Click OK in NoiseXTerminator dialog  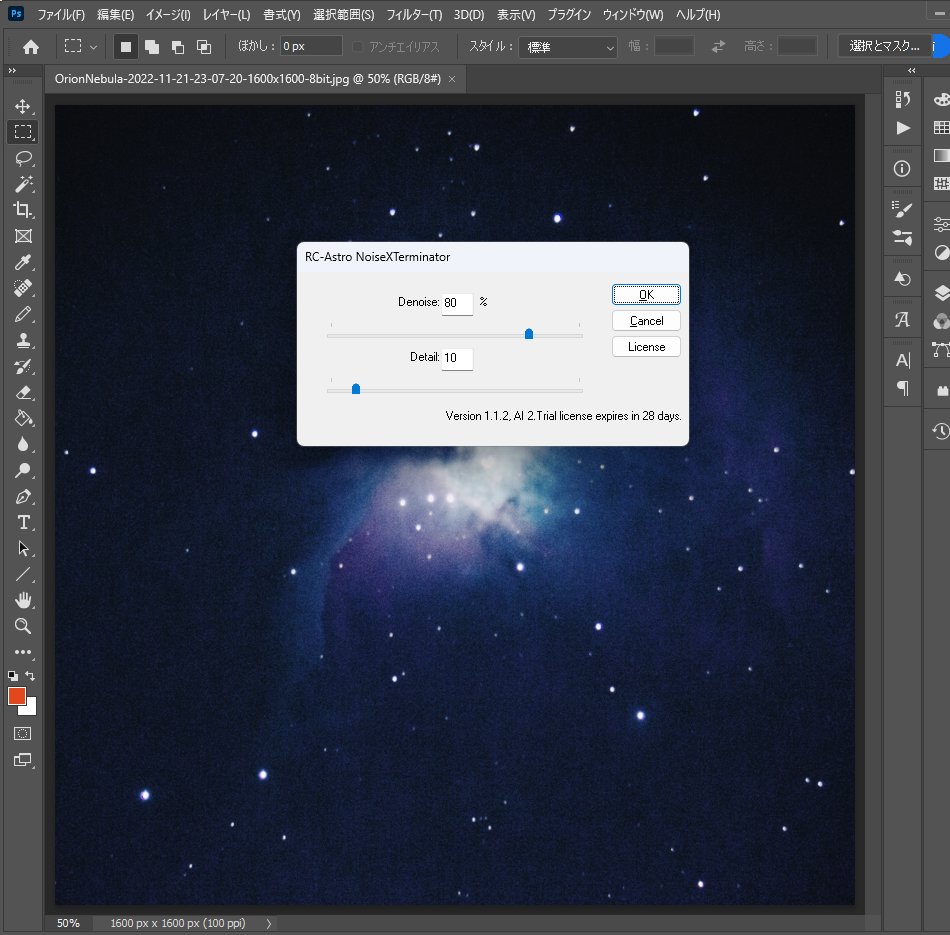[646, 294]
